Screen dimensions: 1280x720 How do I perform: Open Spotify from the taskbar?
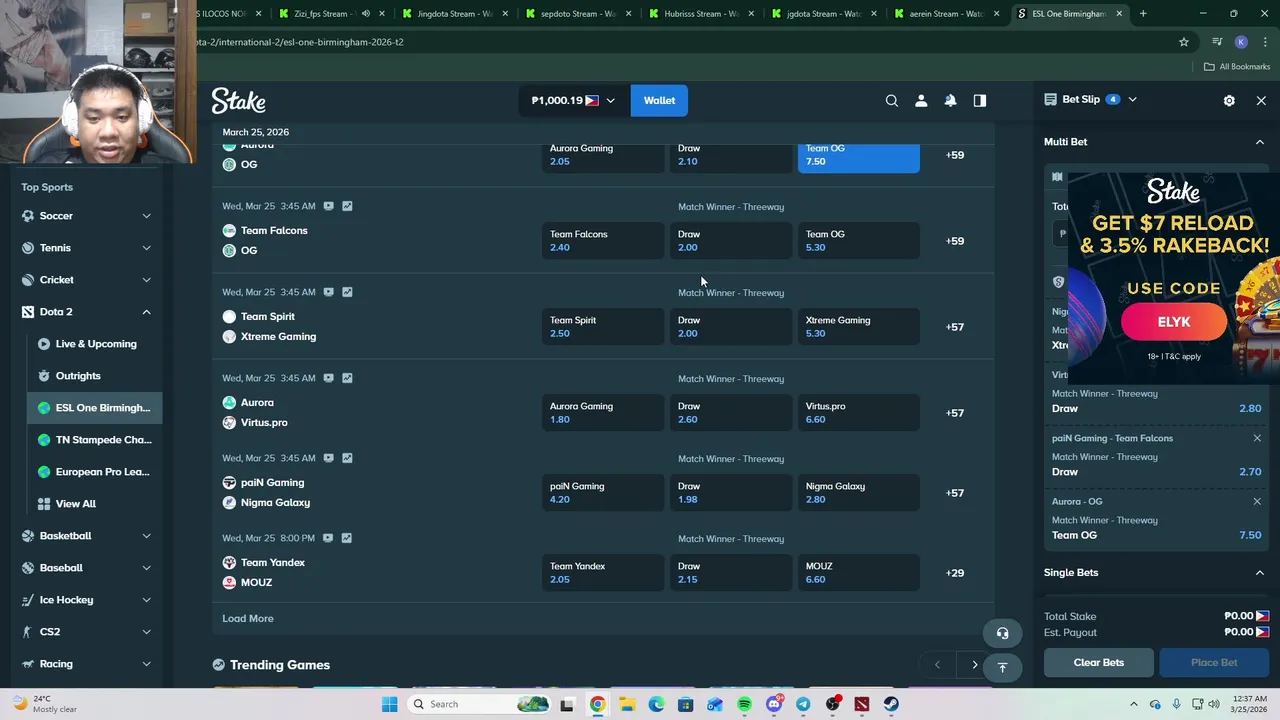click(744, 704)
